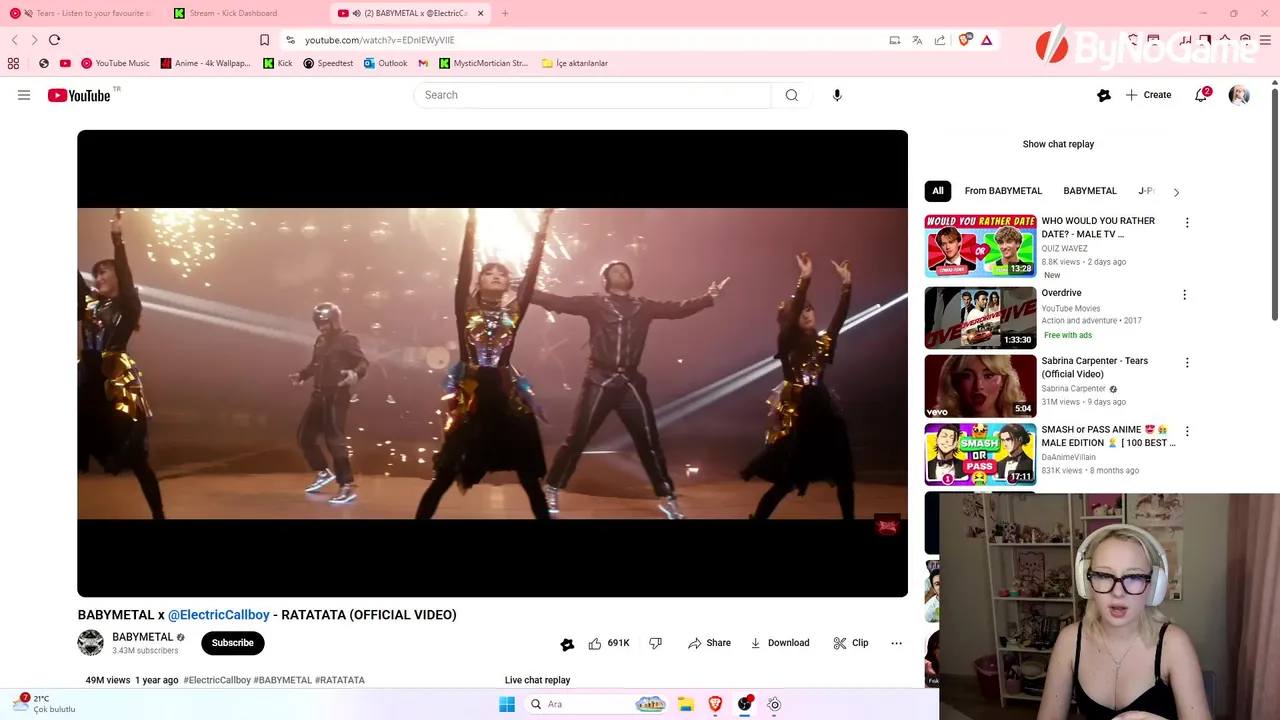Screen dimensions: 1280x720
Task: Click Show chat replay
Action: [1058, 144]
